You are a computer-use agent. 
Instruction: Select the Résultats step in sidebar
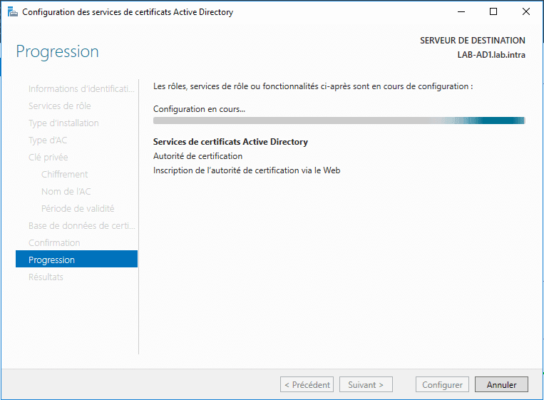pos(46,277)
